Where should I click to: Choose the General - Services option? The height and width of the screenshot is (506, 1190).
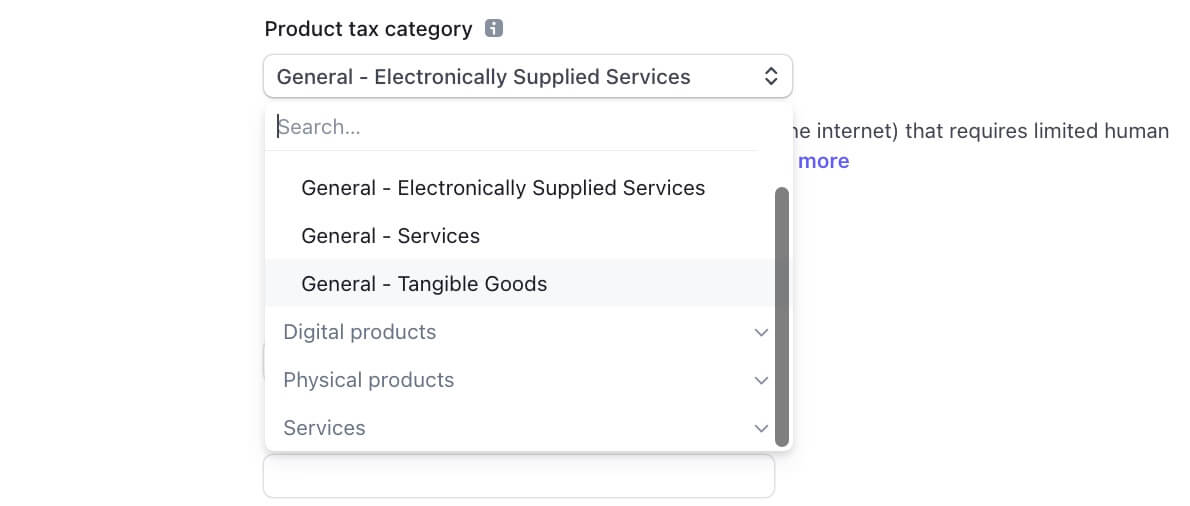pos(520,236)
